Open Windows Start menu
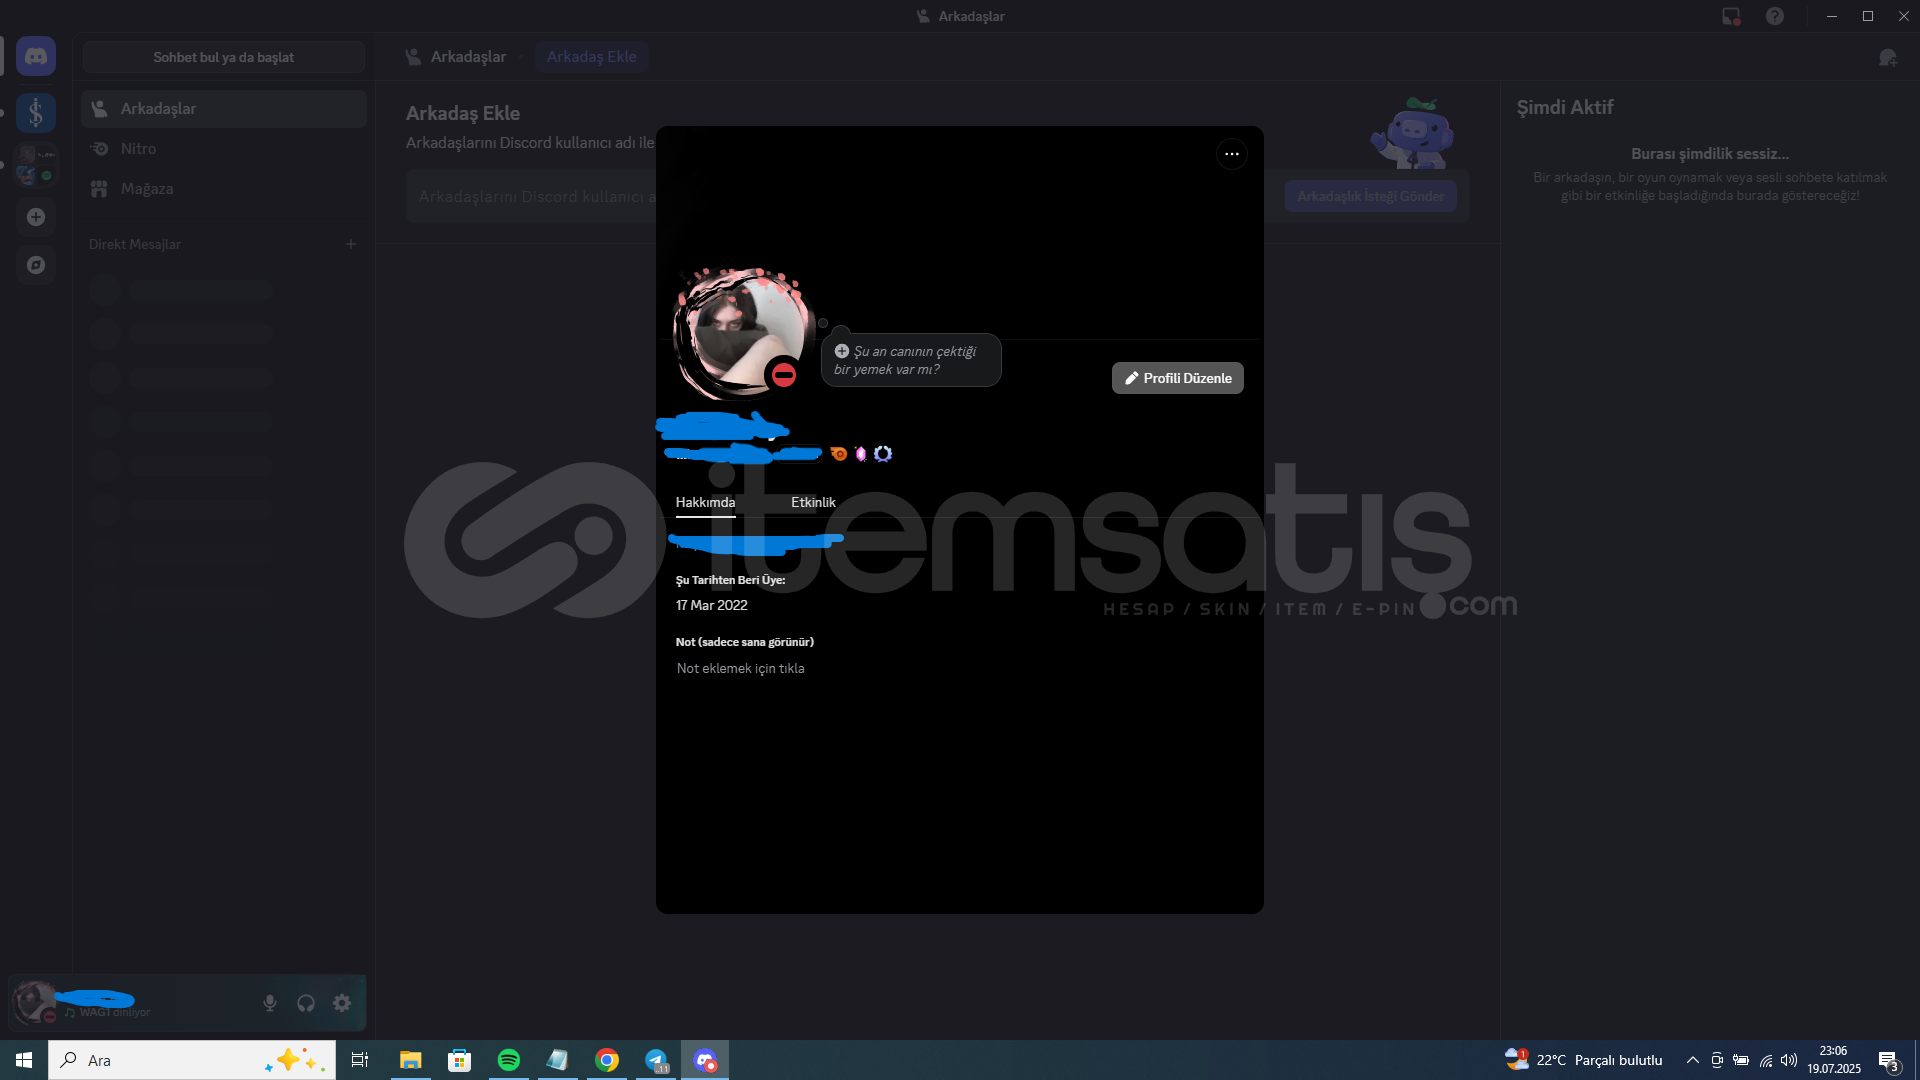 click(24, 1060)
